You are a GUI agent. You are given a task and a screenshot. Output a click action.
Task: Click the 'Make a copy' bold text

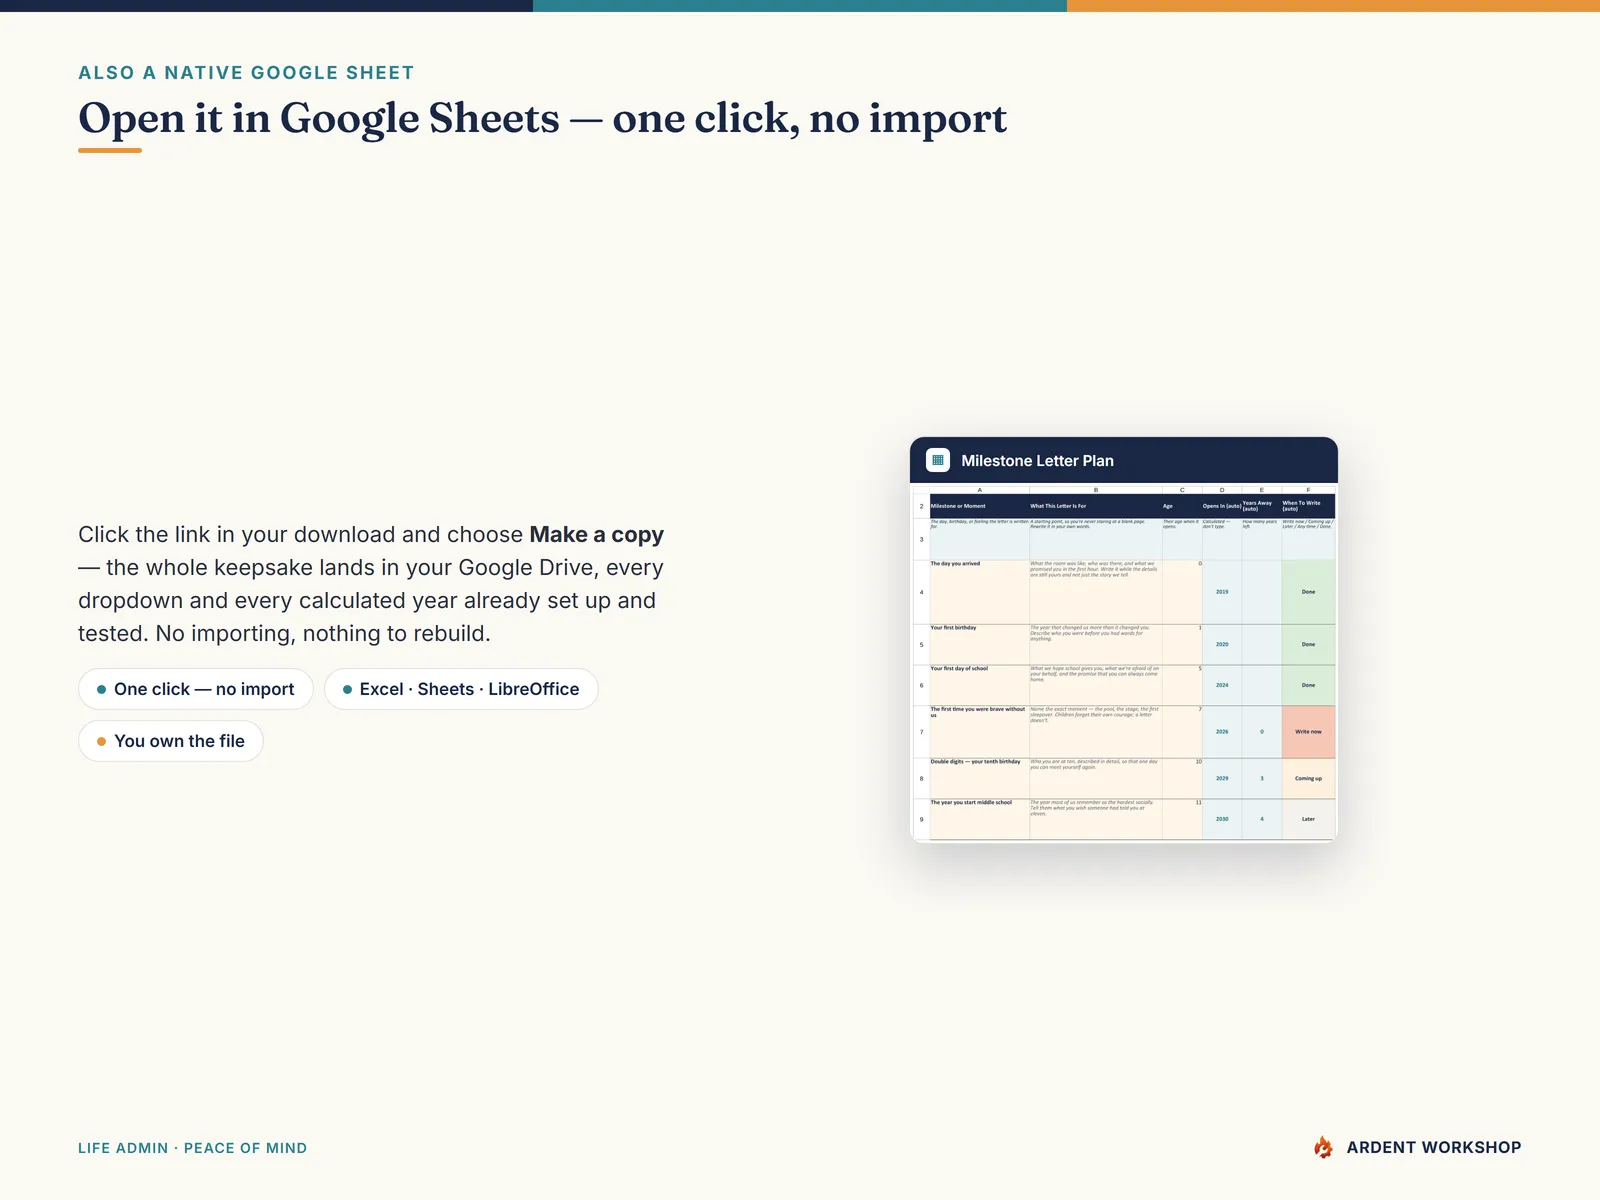(596, 534)
